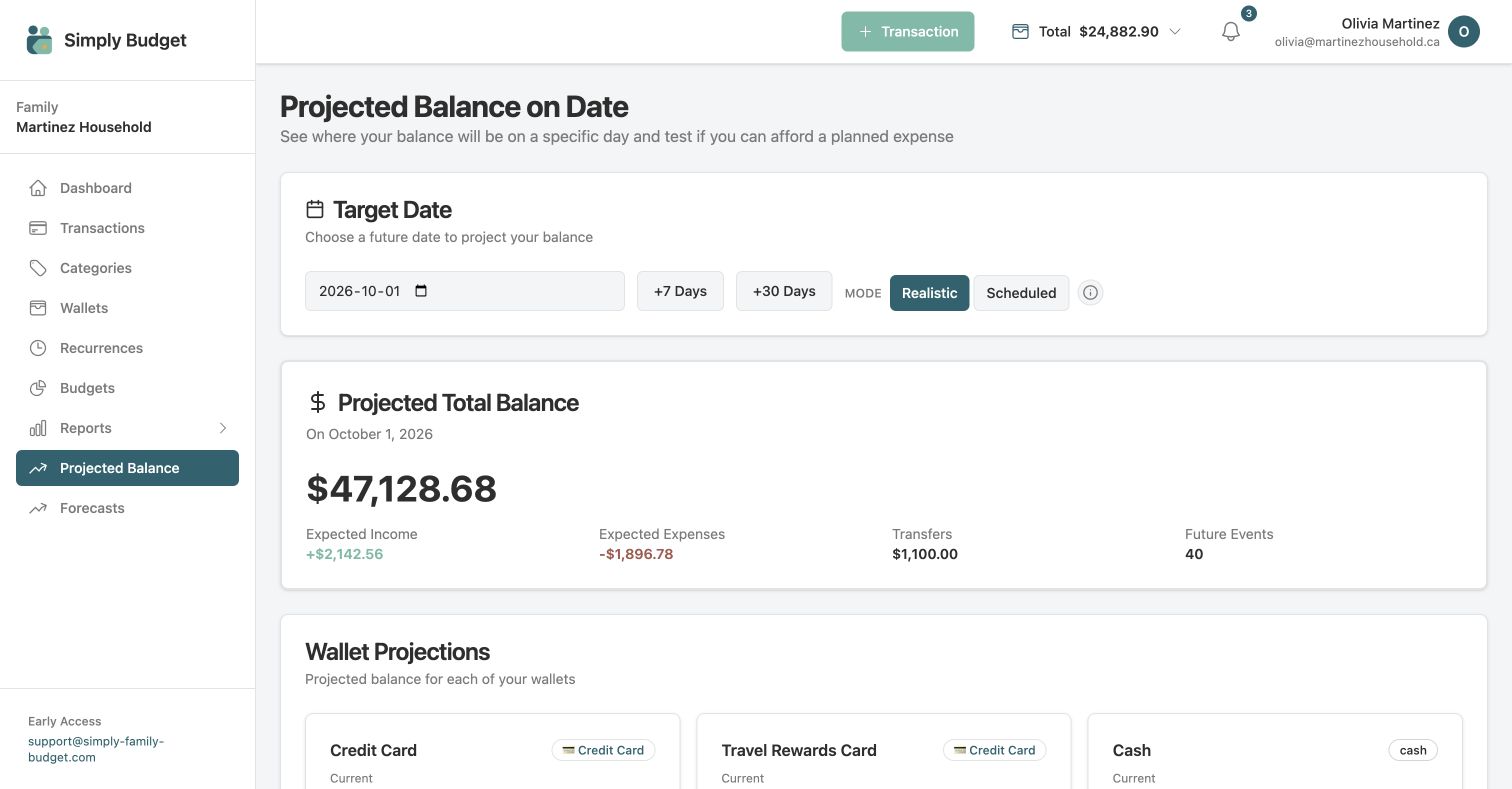Add a new Transaction
The height and width of the screenshot is (789, 1512).
click(x=908, y=32)
